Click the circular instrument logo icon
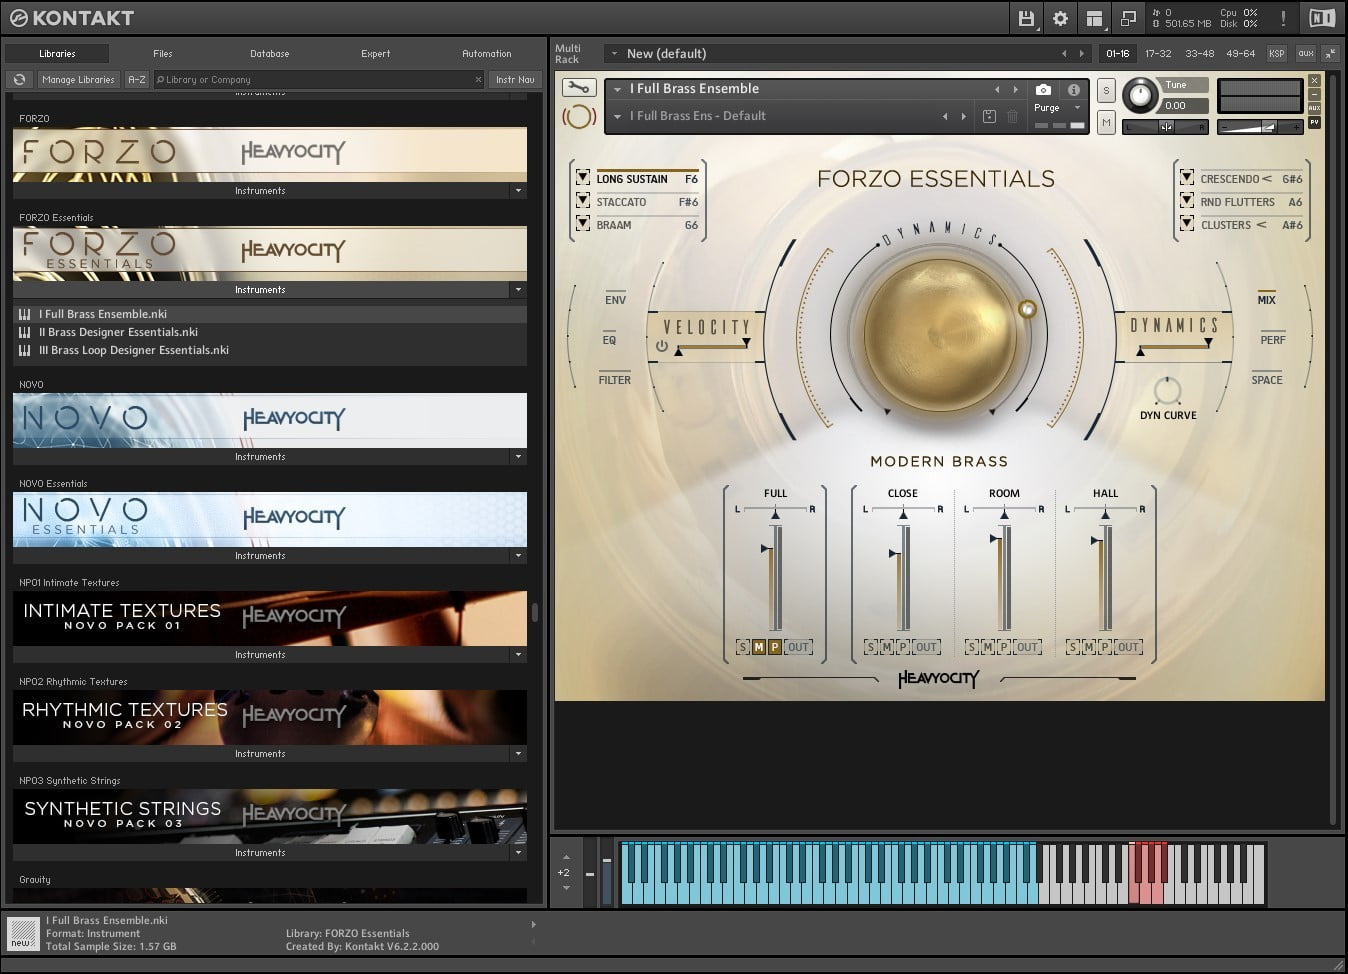The height and width of the screenshot is (974, 1348). pyautogui.click(x=578, y=117)
